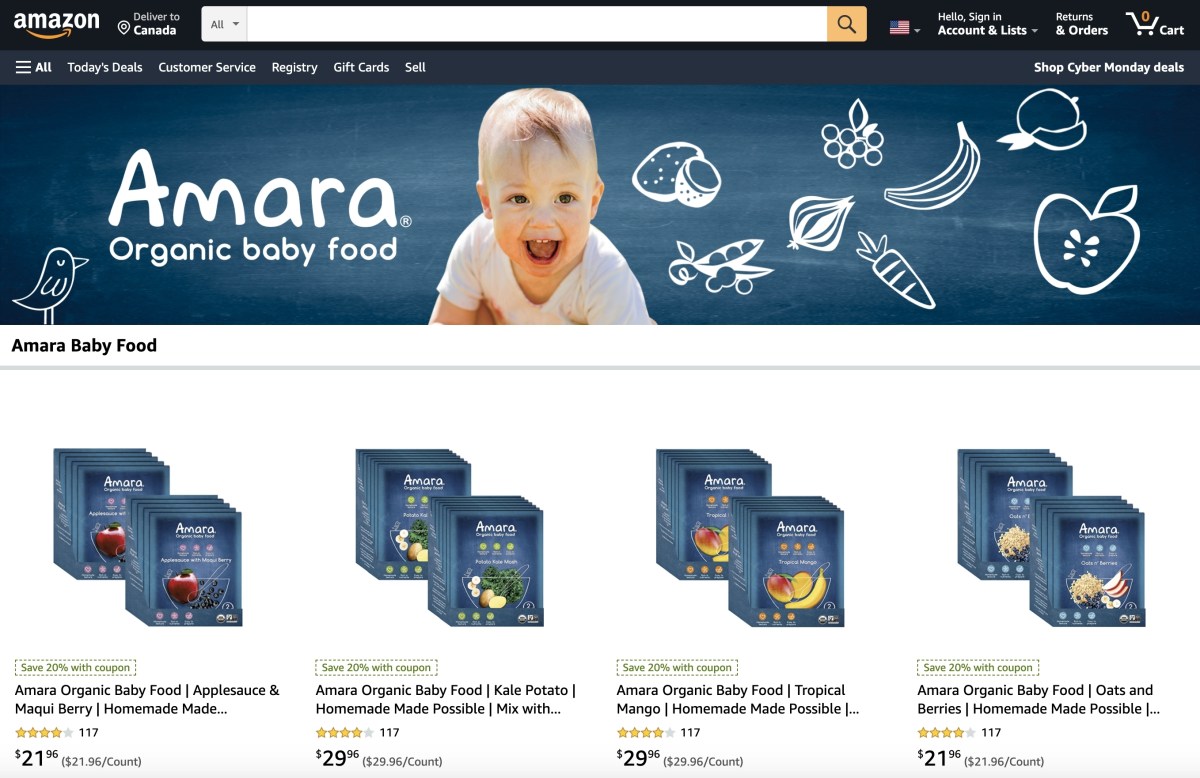The image size is (1200, 778).
Task: Click in the search text field
Action: pyautogui.click(x=537, y=24)
